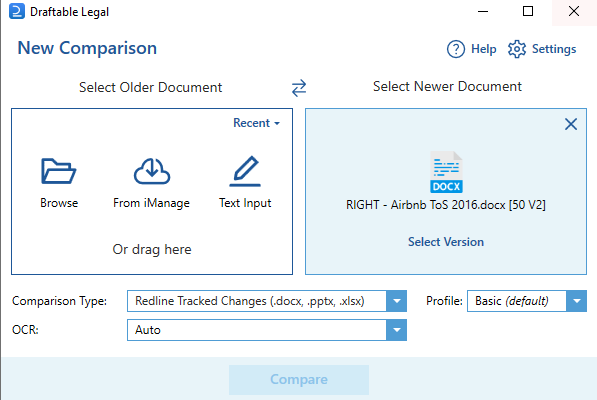Open the Profile dropdown arrow
Viewport: 597px width, 400px height.
(x=576, y=301)
